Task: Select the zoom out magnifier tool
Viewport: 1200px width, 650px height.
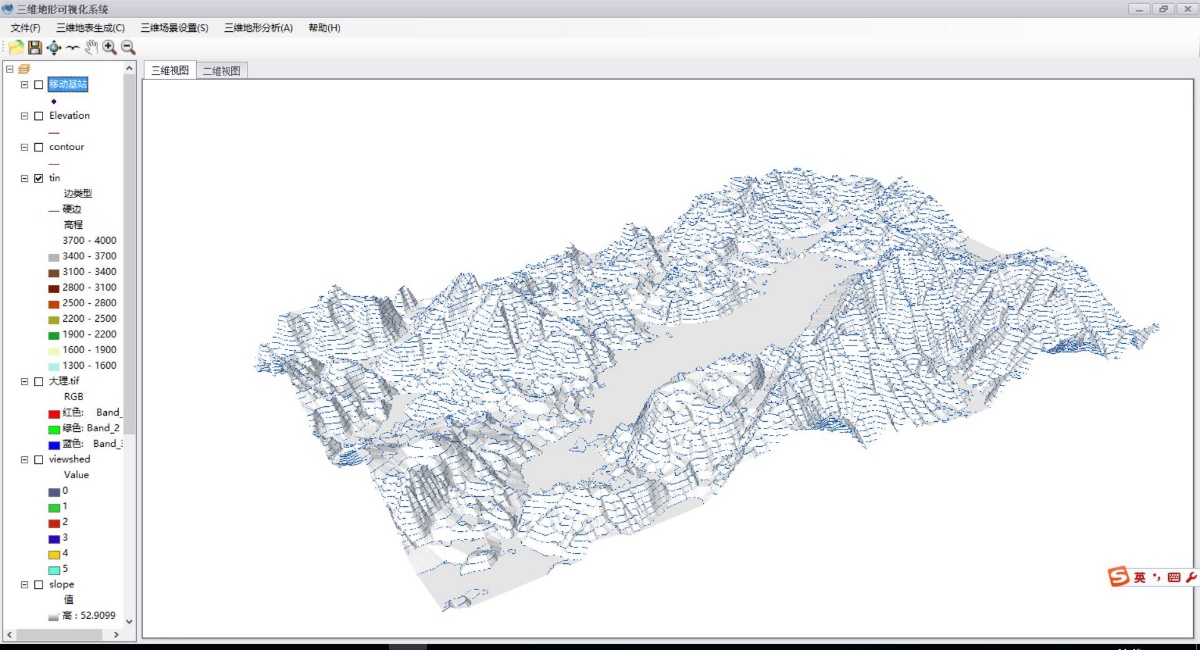Action: [128, 47]
